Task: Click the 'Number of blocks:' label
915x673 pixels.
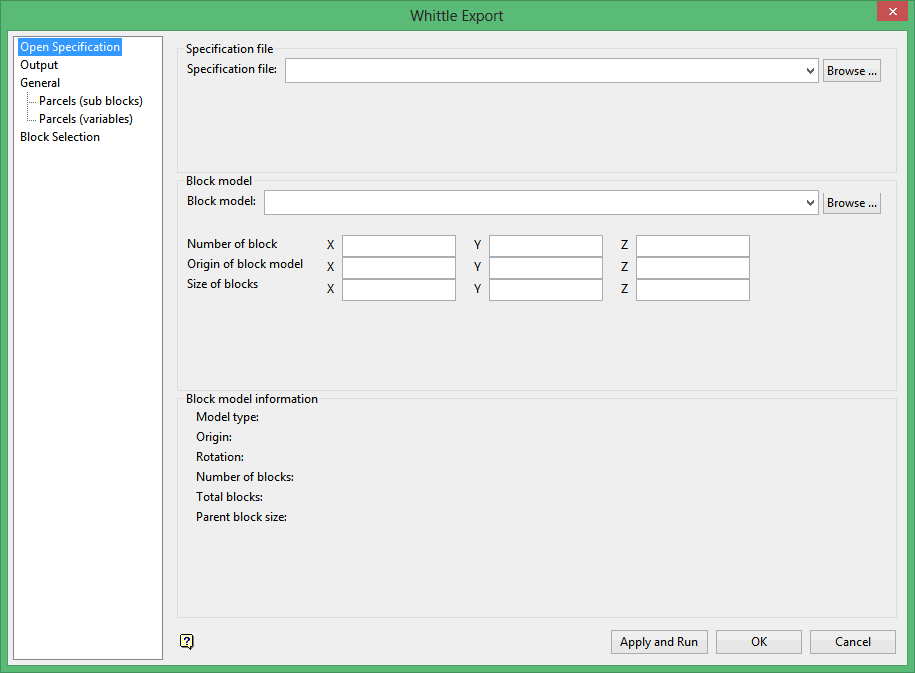Action: coord(245,477)
